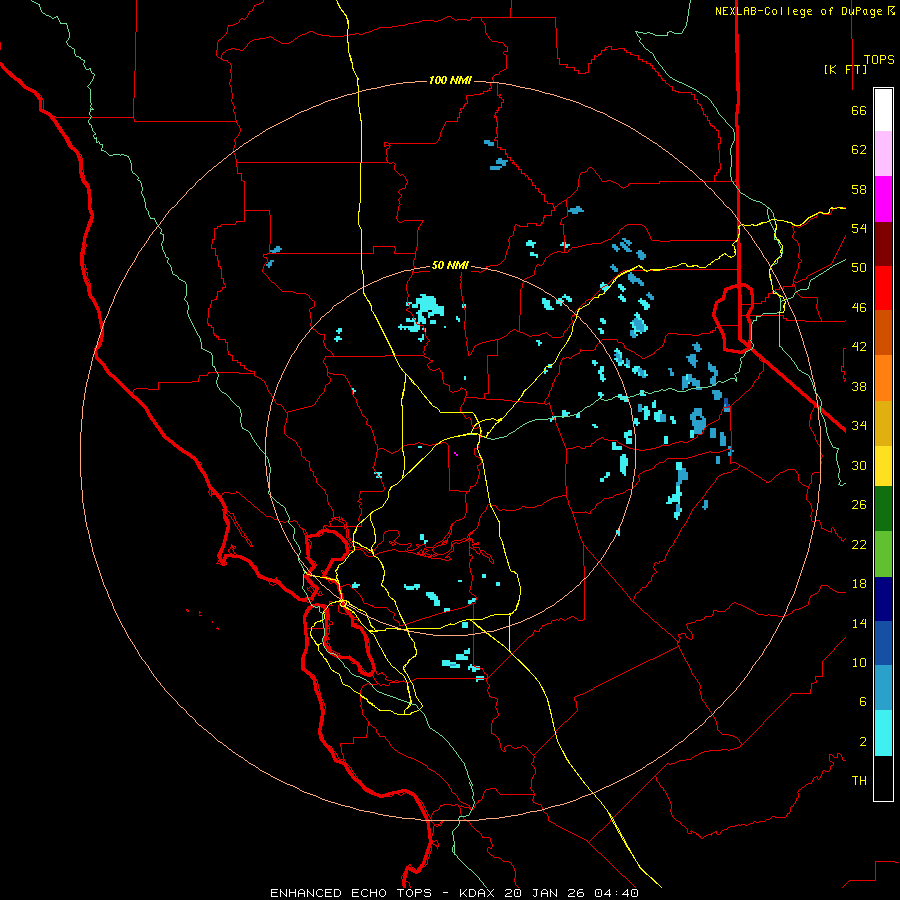Image resolution: width=900 pixels, height=900 pixels.
Task: Click the "14" legend value
Action: 859,623
